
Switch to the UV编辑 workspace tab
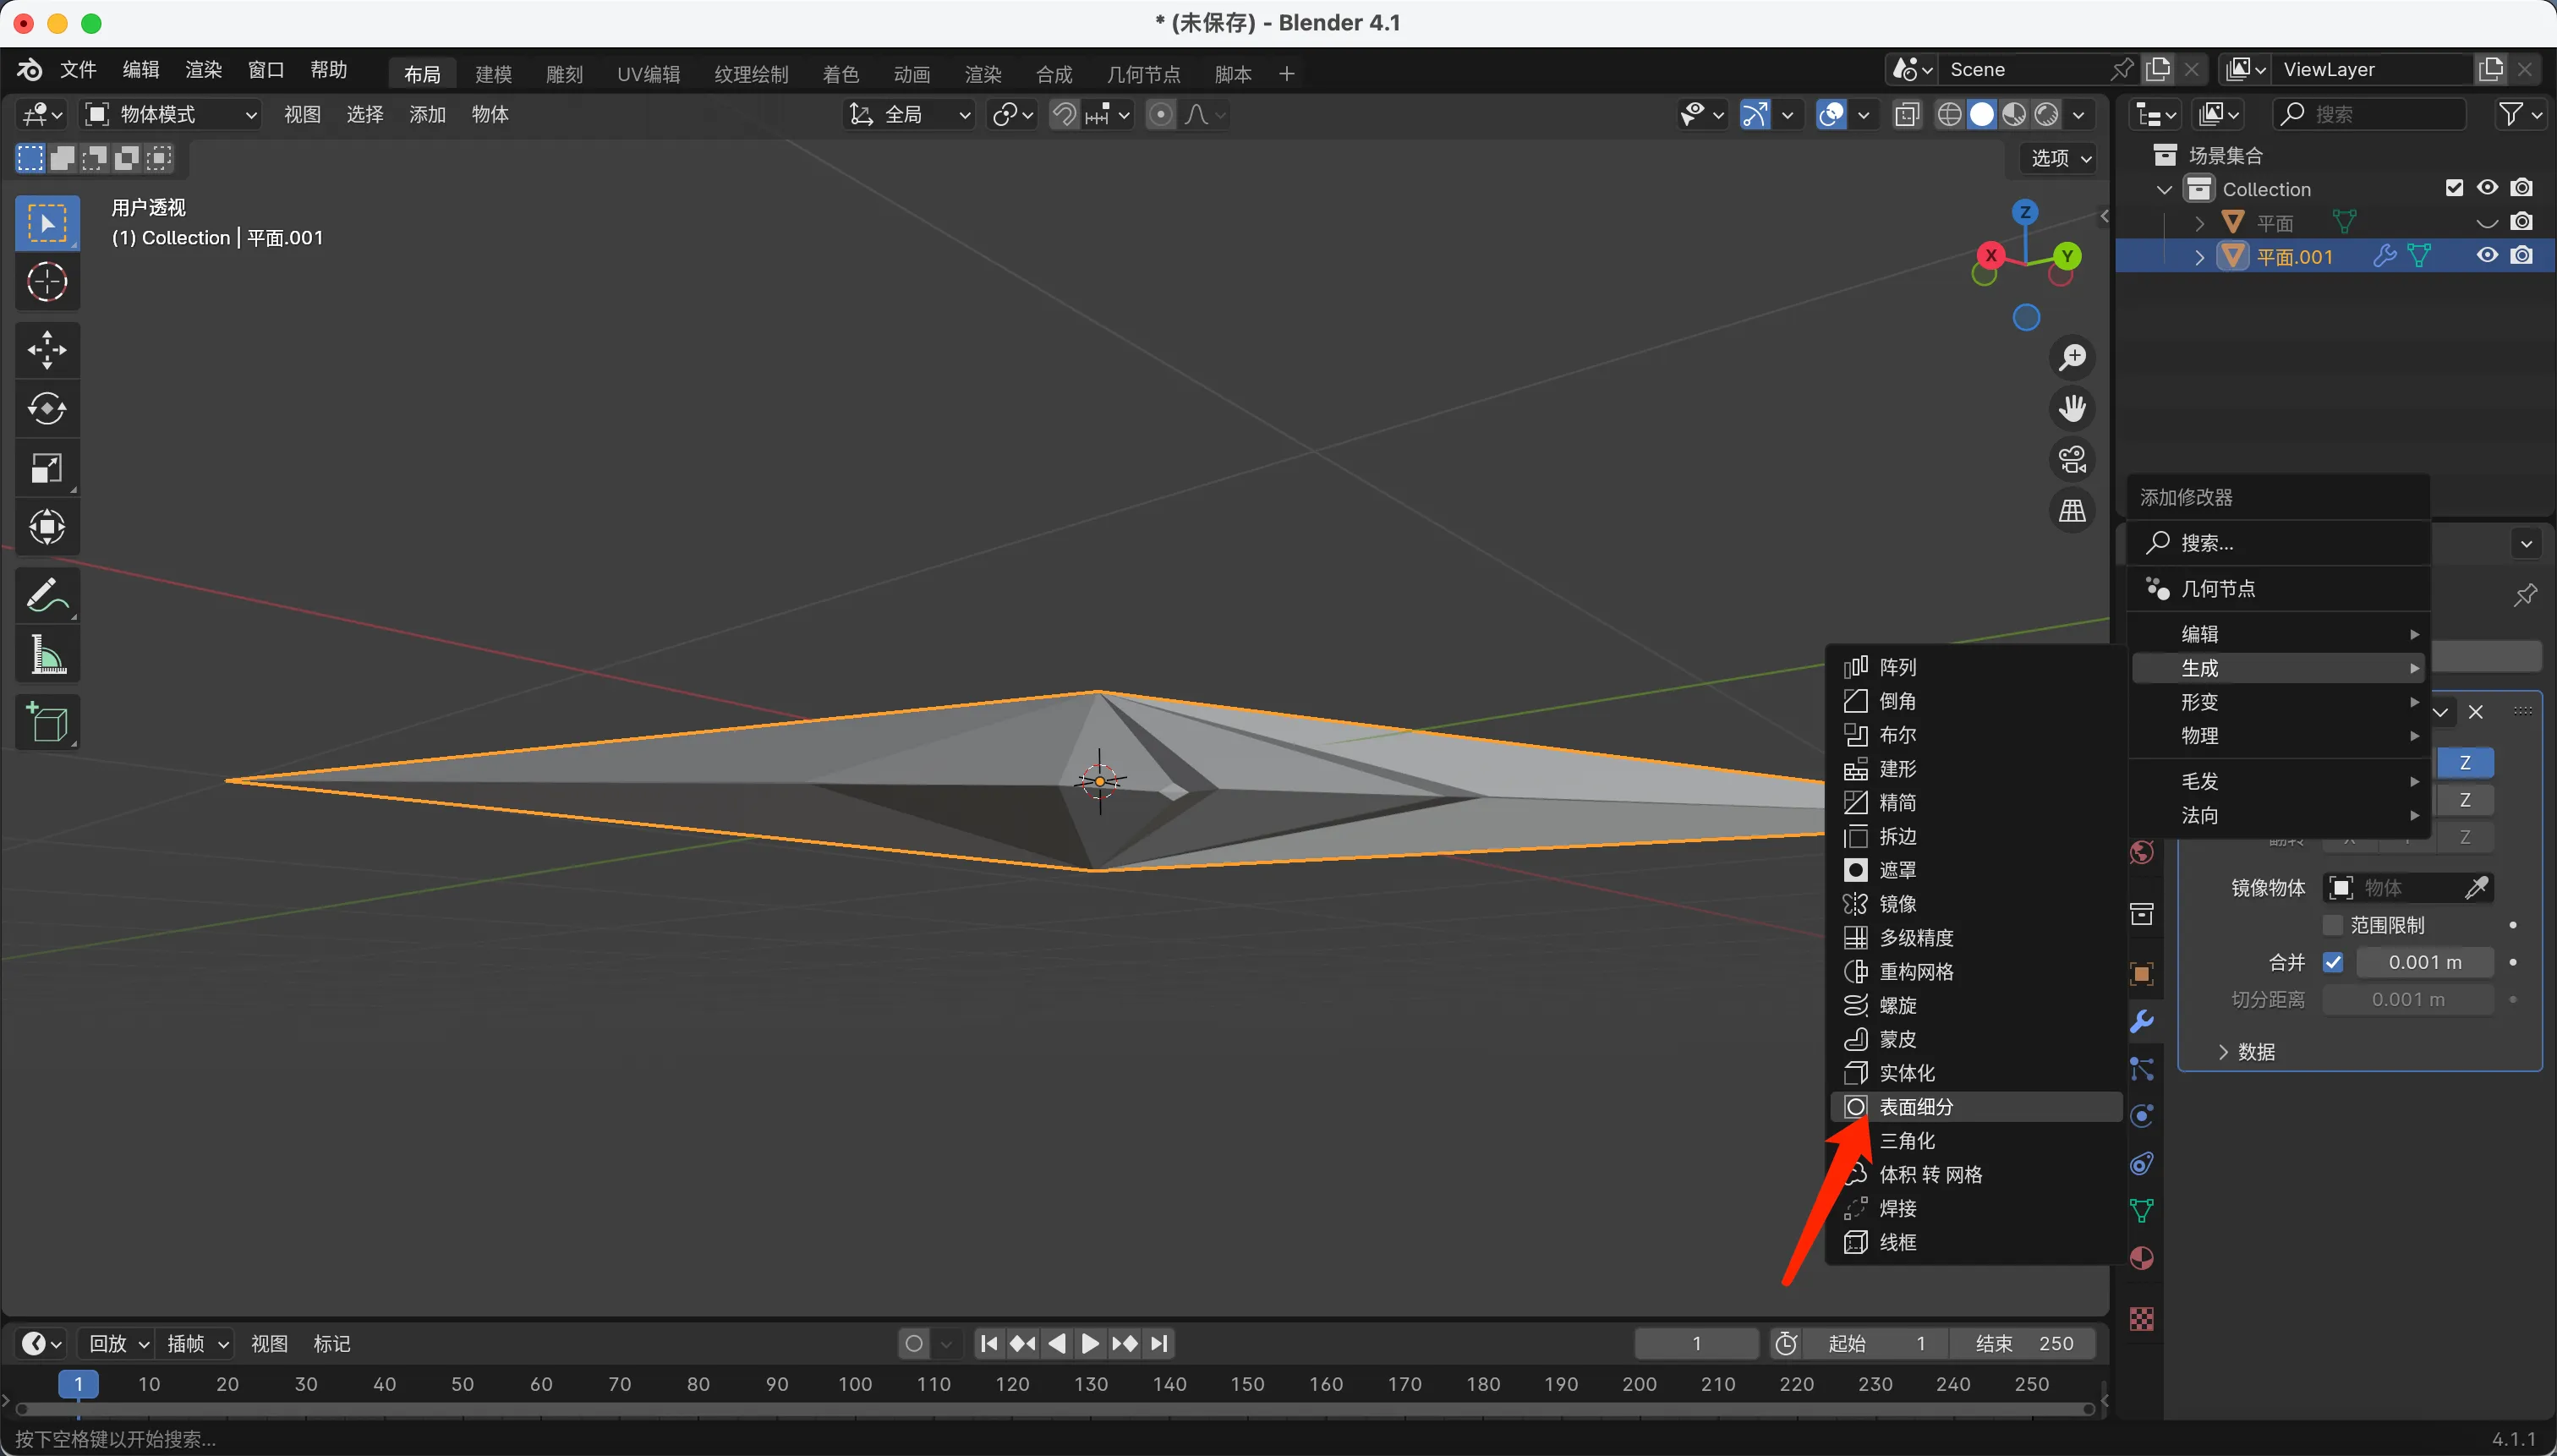(x=648, y=74)
